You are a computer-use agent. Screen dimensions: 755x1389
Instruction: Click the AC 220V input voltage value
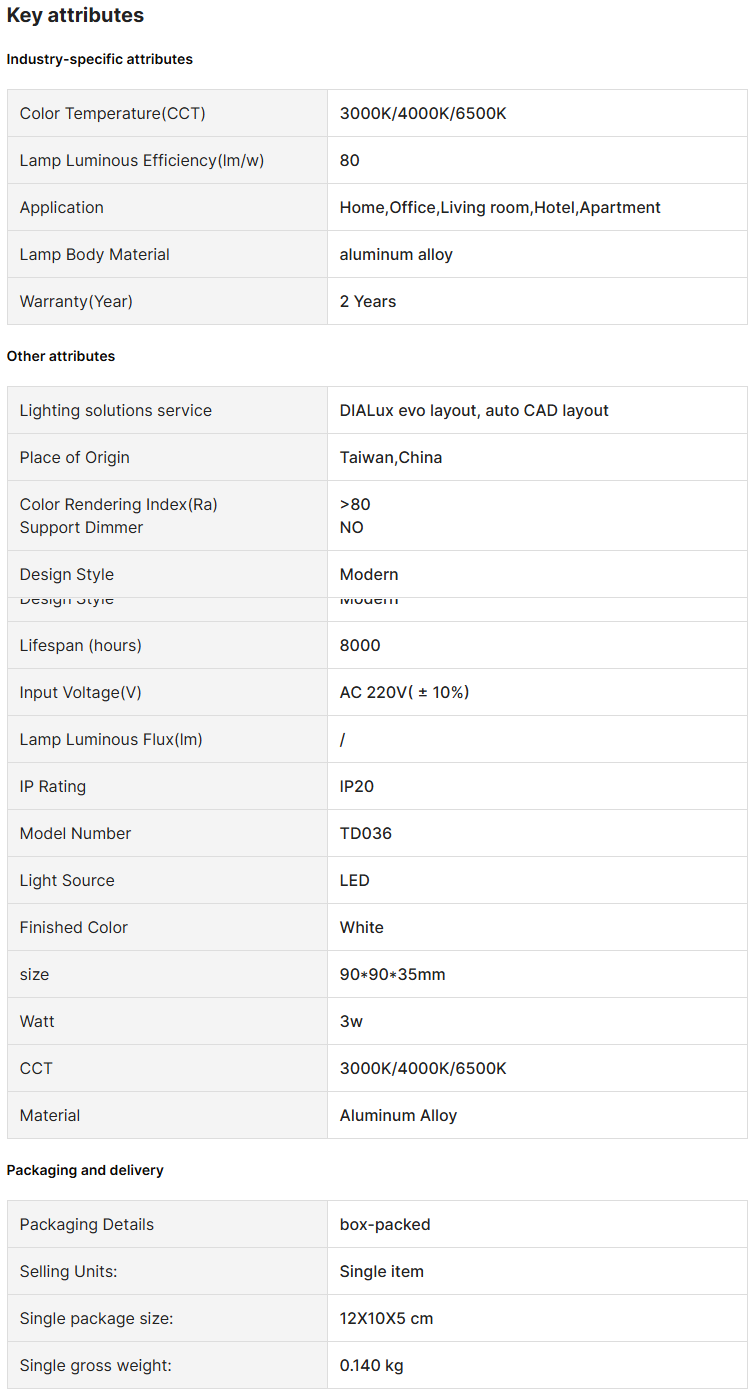pos(404,693)
